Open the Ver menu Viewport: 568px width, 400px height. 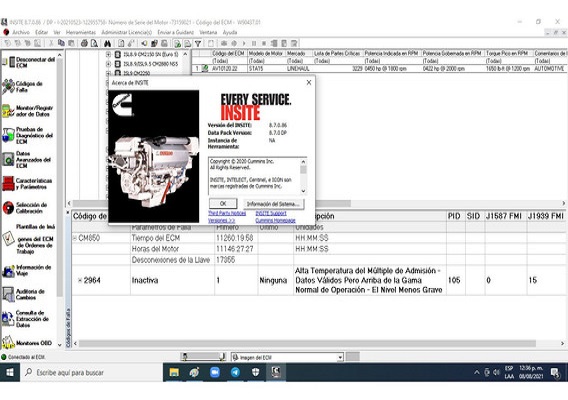click(57, 32)
